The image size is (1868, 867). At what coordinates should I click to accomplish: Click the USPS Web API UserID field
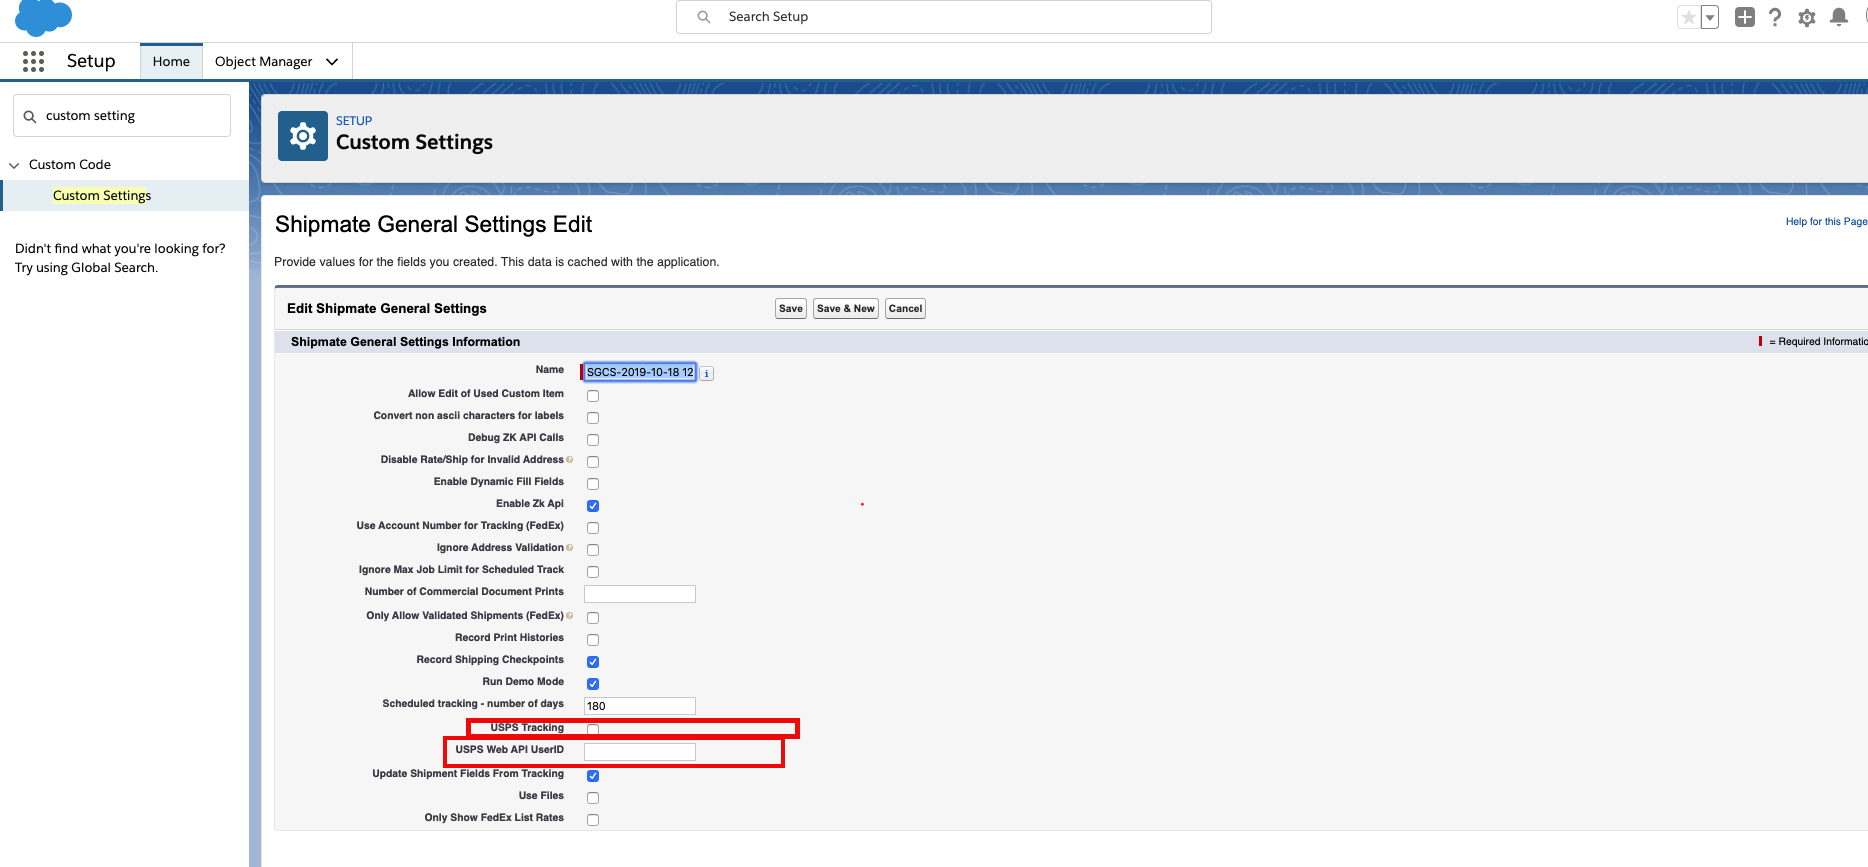640,752
